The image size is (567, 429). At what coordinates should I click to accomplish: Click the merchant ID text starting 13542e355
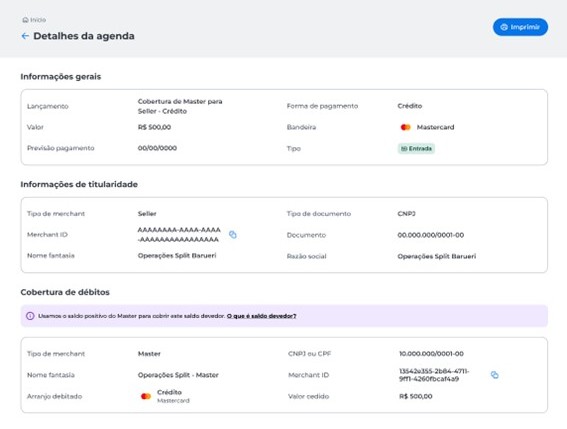[434, 375]
